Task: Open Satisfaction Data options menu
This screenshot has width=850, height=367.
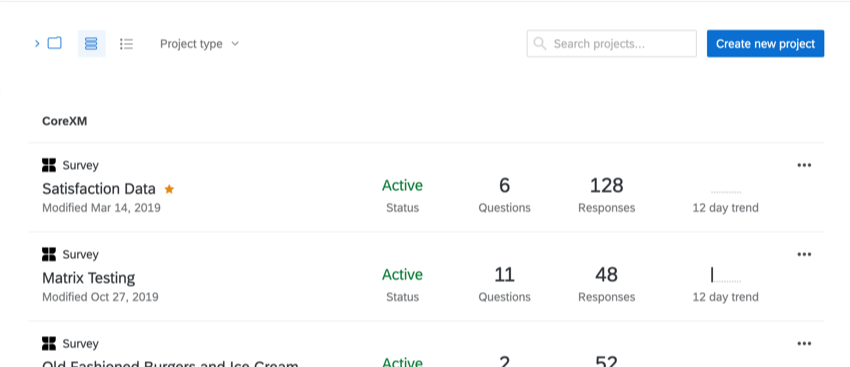Action: click(x=804, y=165)
